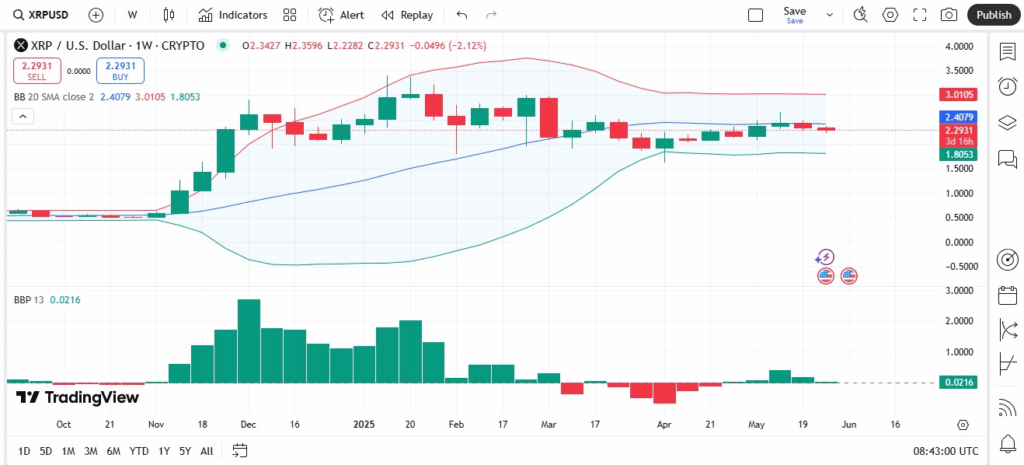The width and height of the screenshot is (1024, 465).
Task: Select the YTD time range
Action: (138, 451)
